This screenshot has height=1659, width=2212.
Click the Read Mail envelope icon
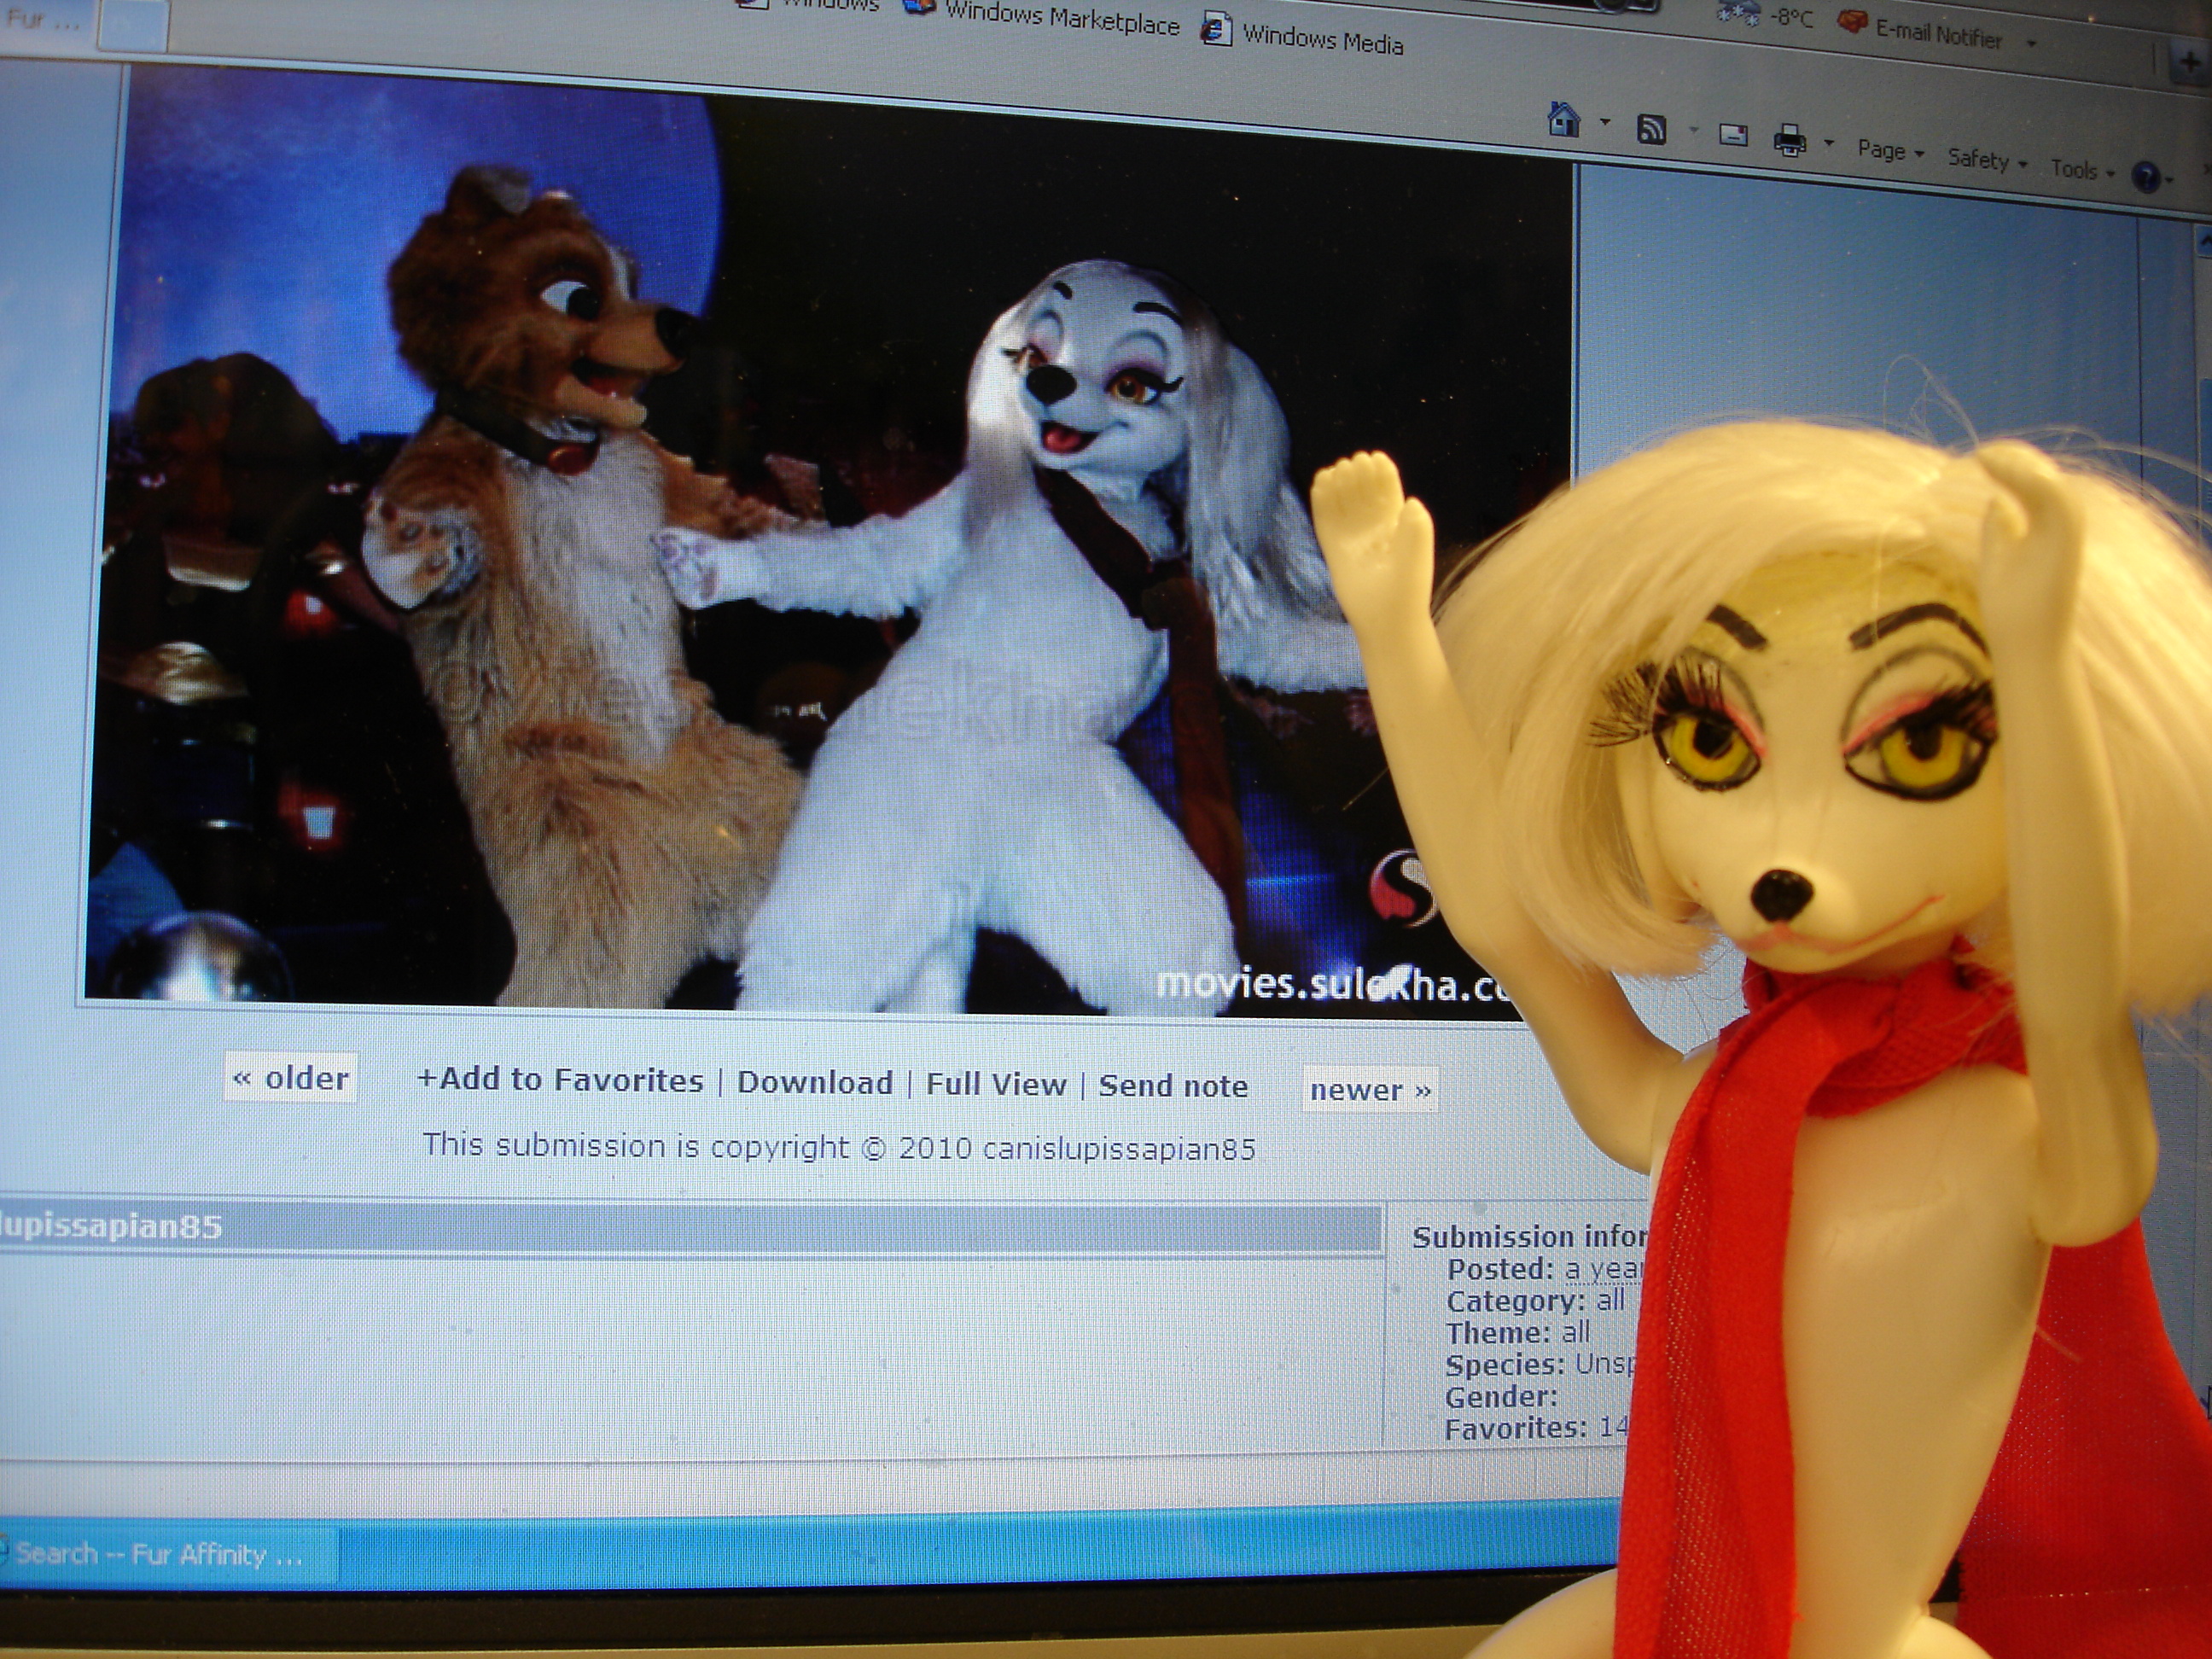coord(1733,134)
